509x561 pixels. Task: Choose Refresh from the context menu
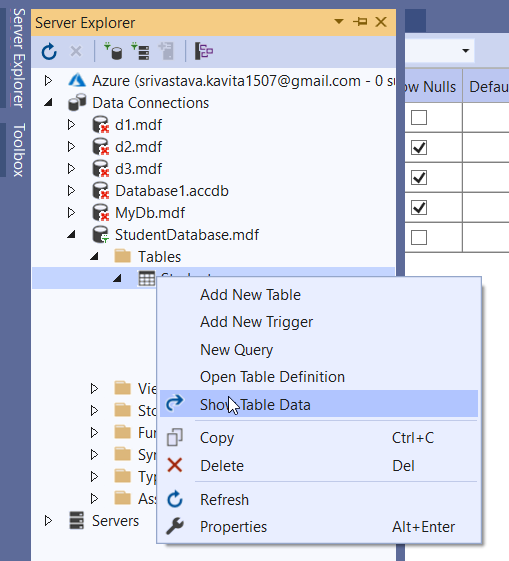click(x=319, y=499)
